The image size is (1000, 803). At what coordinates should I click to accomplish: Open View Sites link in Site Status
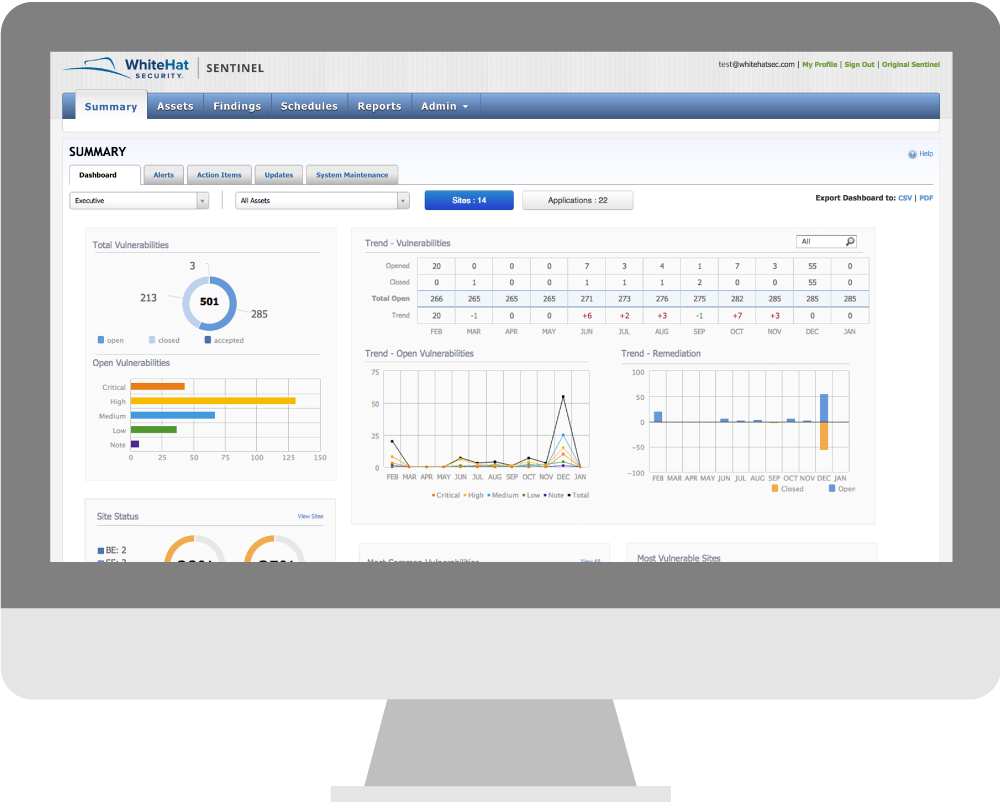tap(310, 516)
